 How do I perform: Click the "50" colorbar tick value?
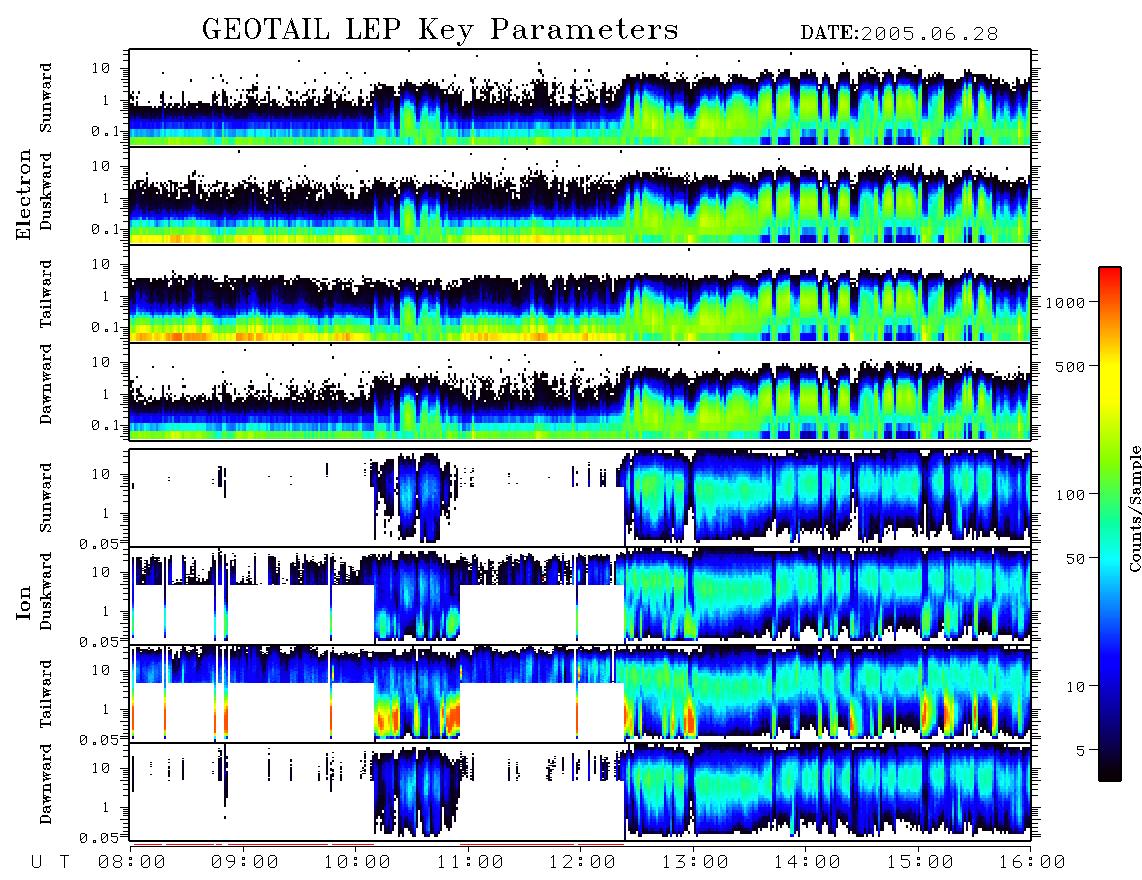tap(1075, 559)
